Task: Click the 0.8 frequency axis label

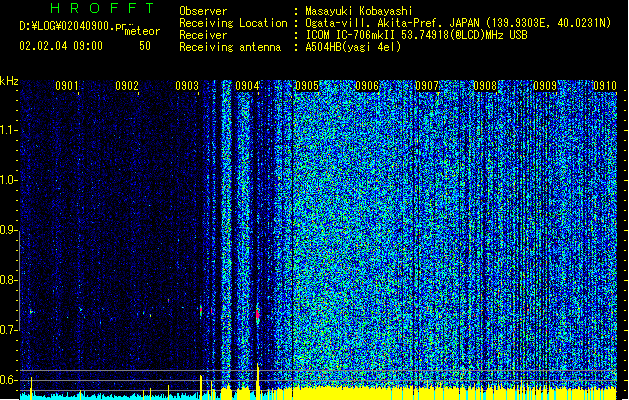Action: pyautogui.click(x=8, y=280)
